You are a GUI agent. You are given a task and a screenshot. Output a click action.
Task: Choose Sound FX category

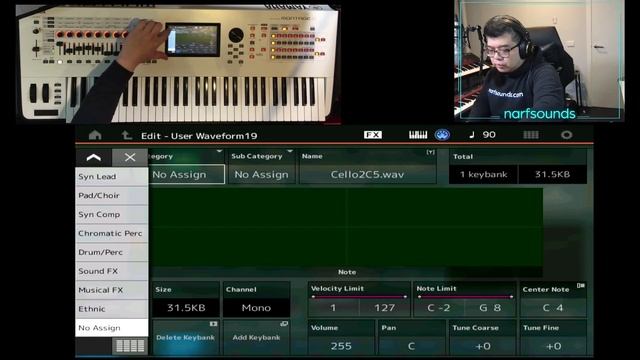(111, 271)
